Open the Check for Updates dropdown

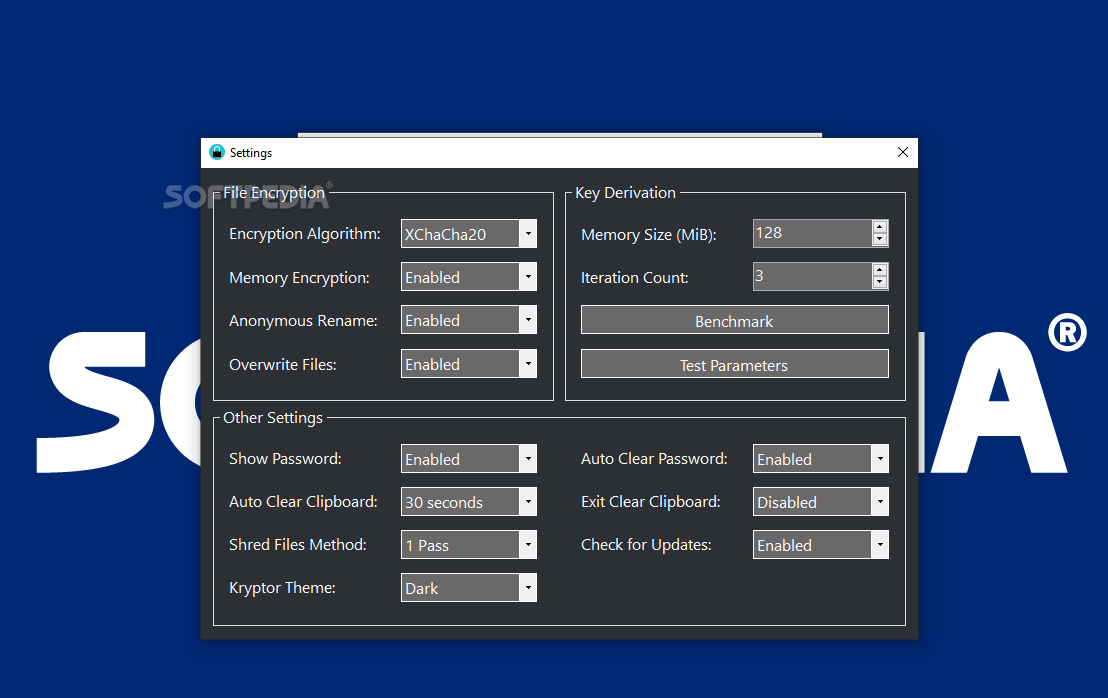pyautogui.click(x=880, y=544)
